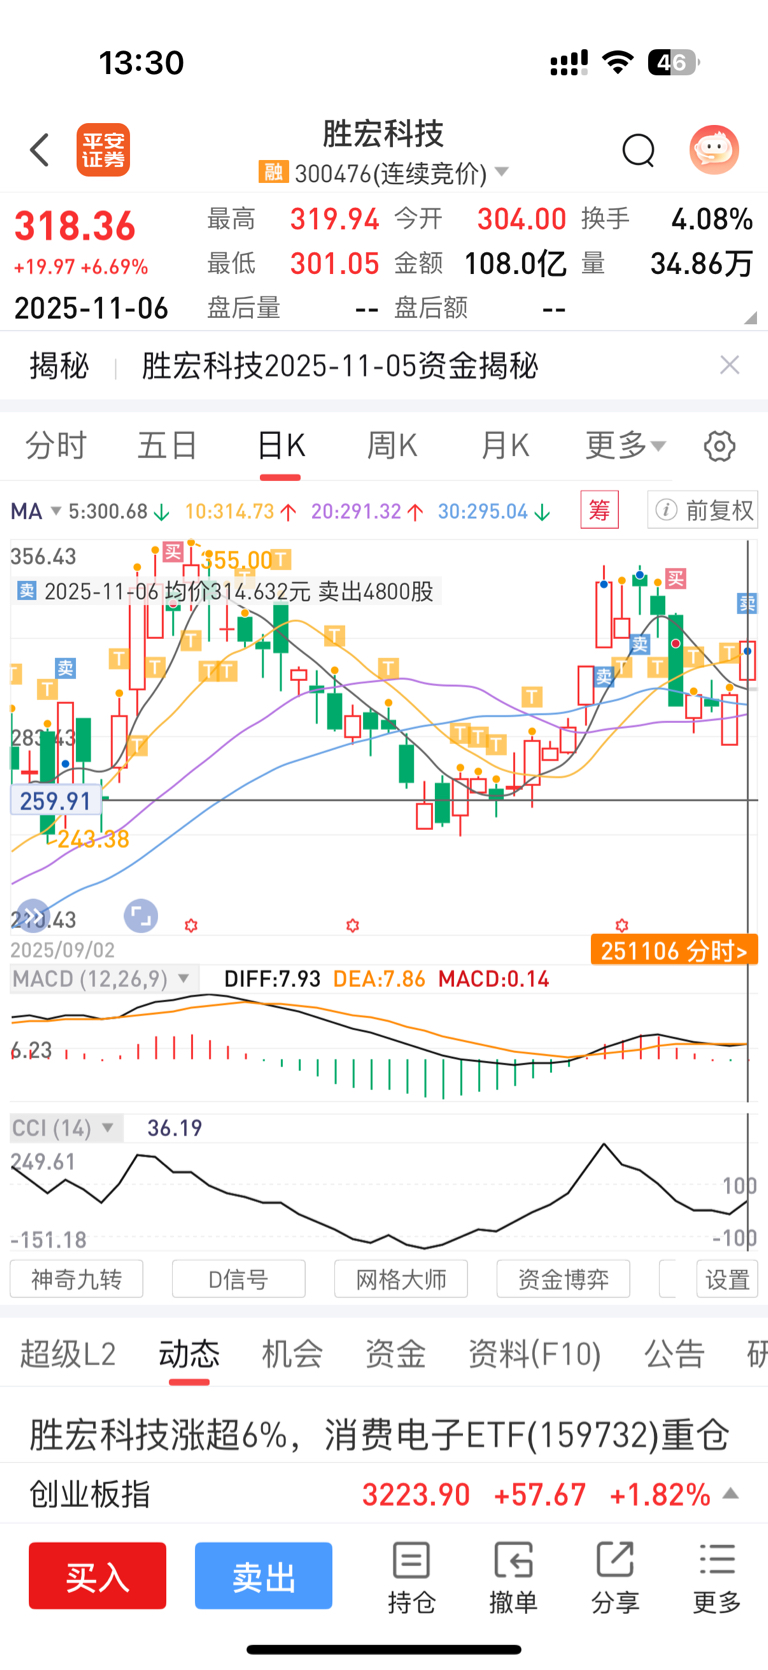Viewport: 768px width, 1670px height.
Task: Switch to the 月K tab
Action: coord(505,445)
